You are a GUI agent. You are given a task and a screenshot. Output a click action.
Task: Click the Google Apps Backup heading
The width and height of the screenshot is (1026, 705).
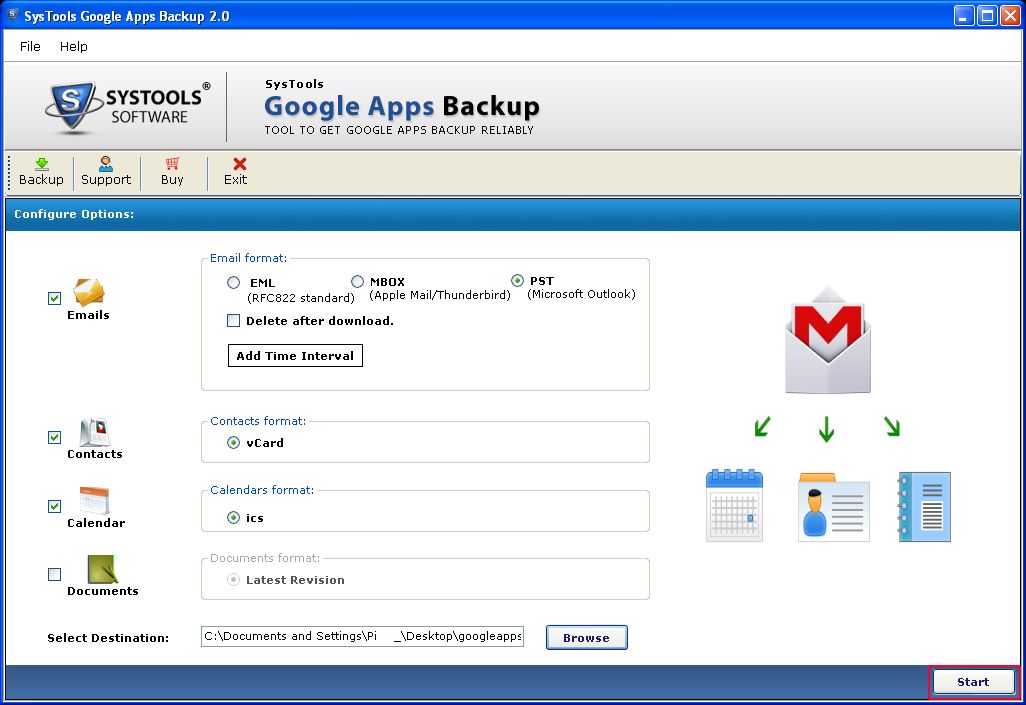(x=402, y=106)
